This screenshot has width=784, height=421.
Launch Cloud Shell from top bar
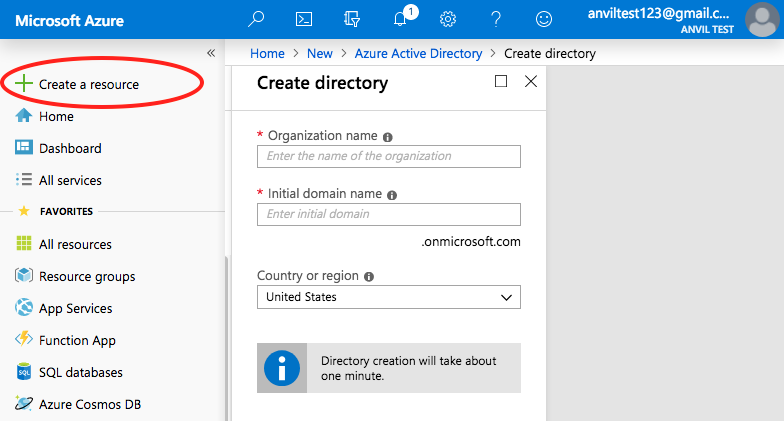pyautogui.click(x=304, y=19)
